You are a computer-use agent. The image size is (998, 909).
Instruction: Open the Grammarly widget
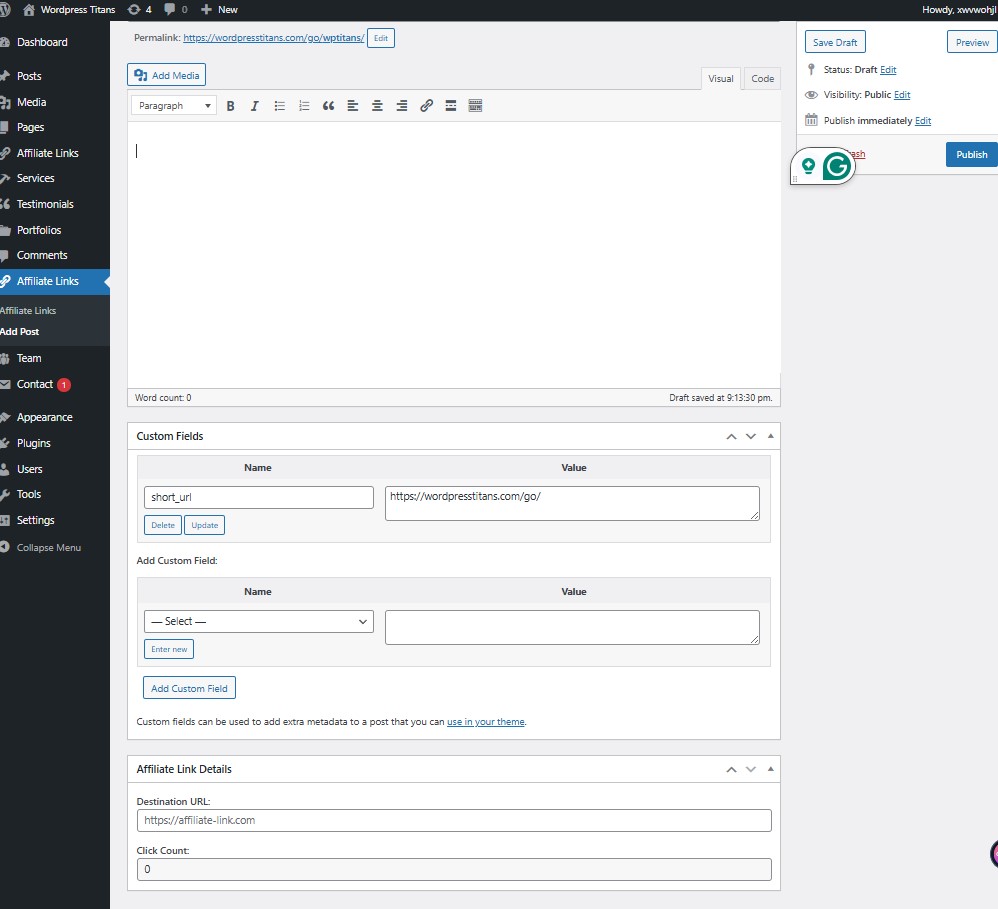(x=836, y=167)
